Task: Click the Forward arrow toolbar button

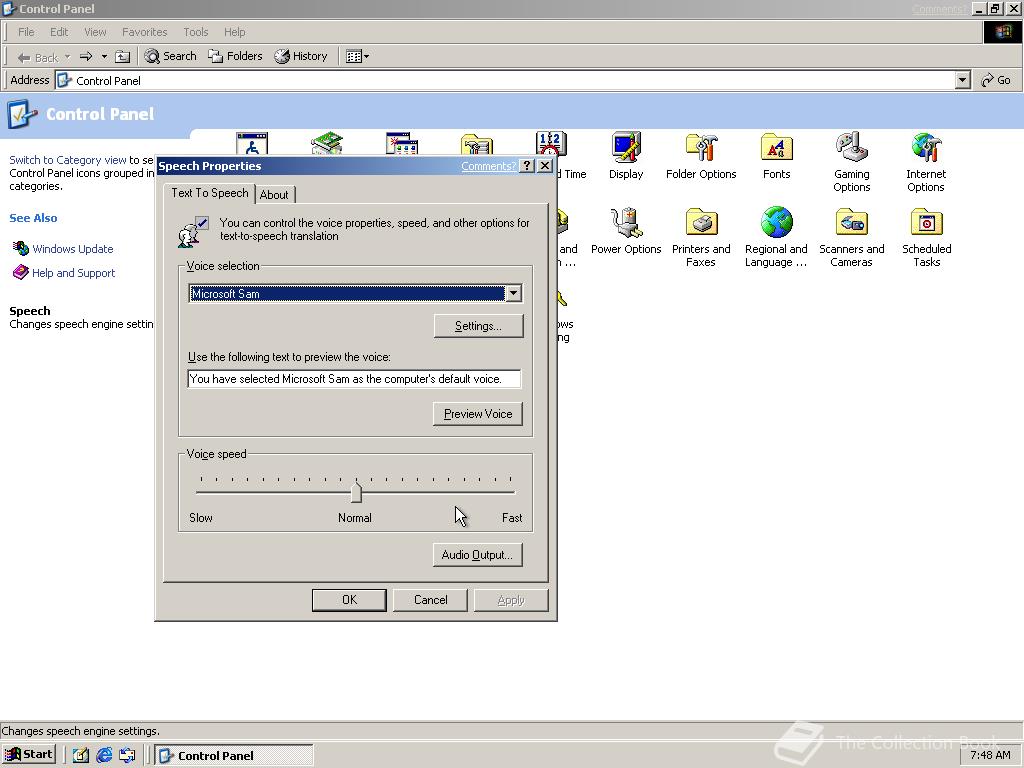Action: [86, 57]
